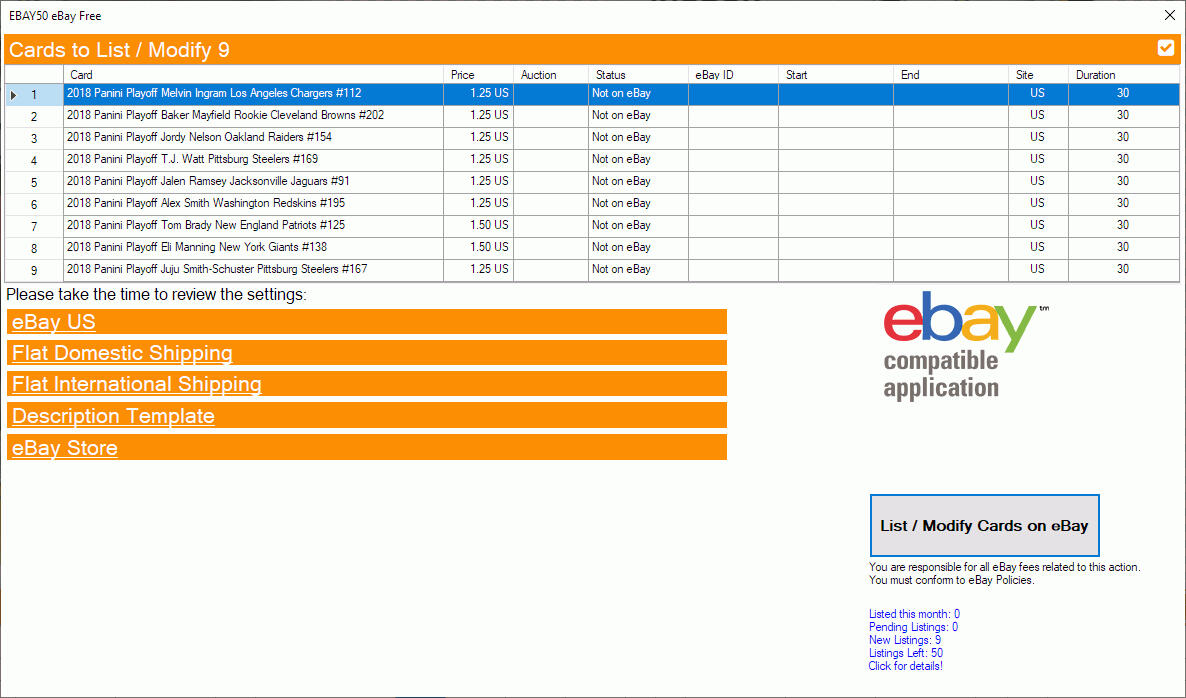
Task: Click the 1.50 US price for Tom Brady
Action: point(478,225)
